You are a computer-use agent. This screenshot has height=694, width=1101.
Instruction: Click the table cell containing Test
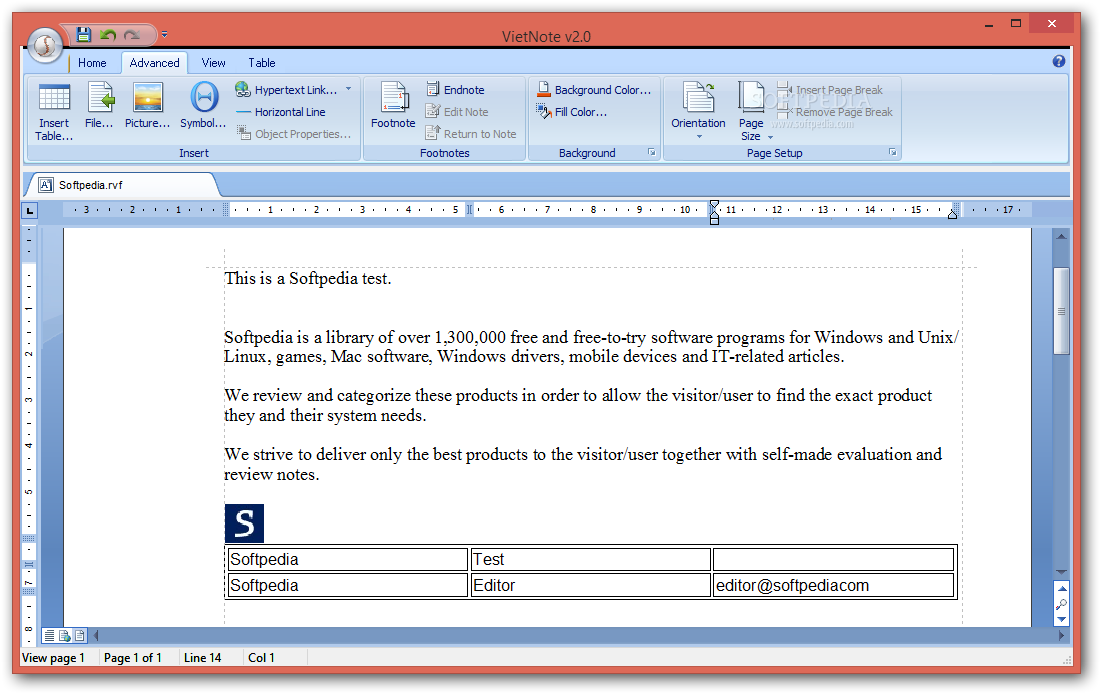(591, 560)
